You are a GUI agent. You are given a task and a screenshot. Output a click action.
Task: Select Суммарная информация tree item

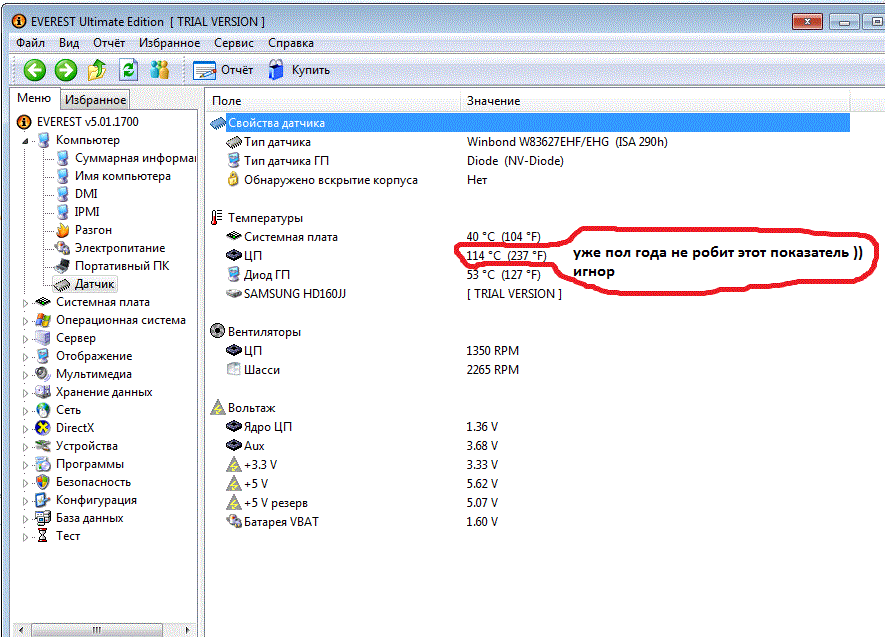tap(135, 158)
